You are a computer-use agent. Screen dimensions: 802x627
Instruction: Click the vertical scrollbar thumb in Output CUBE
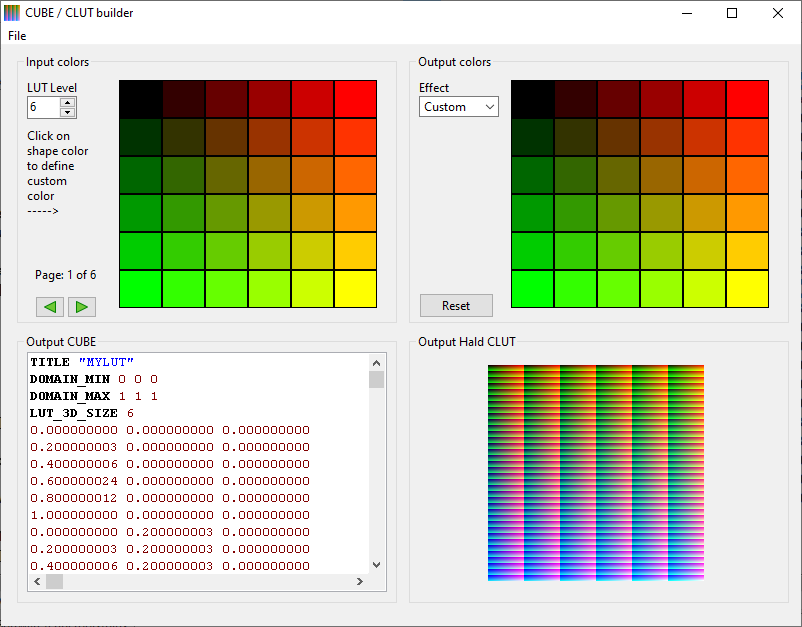pos(376,379)
